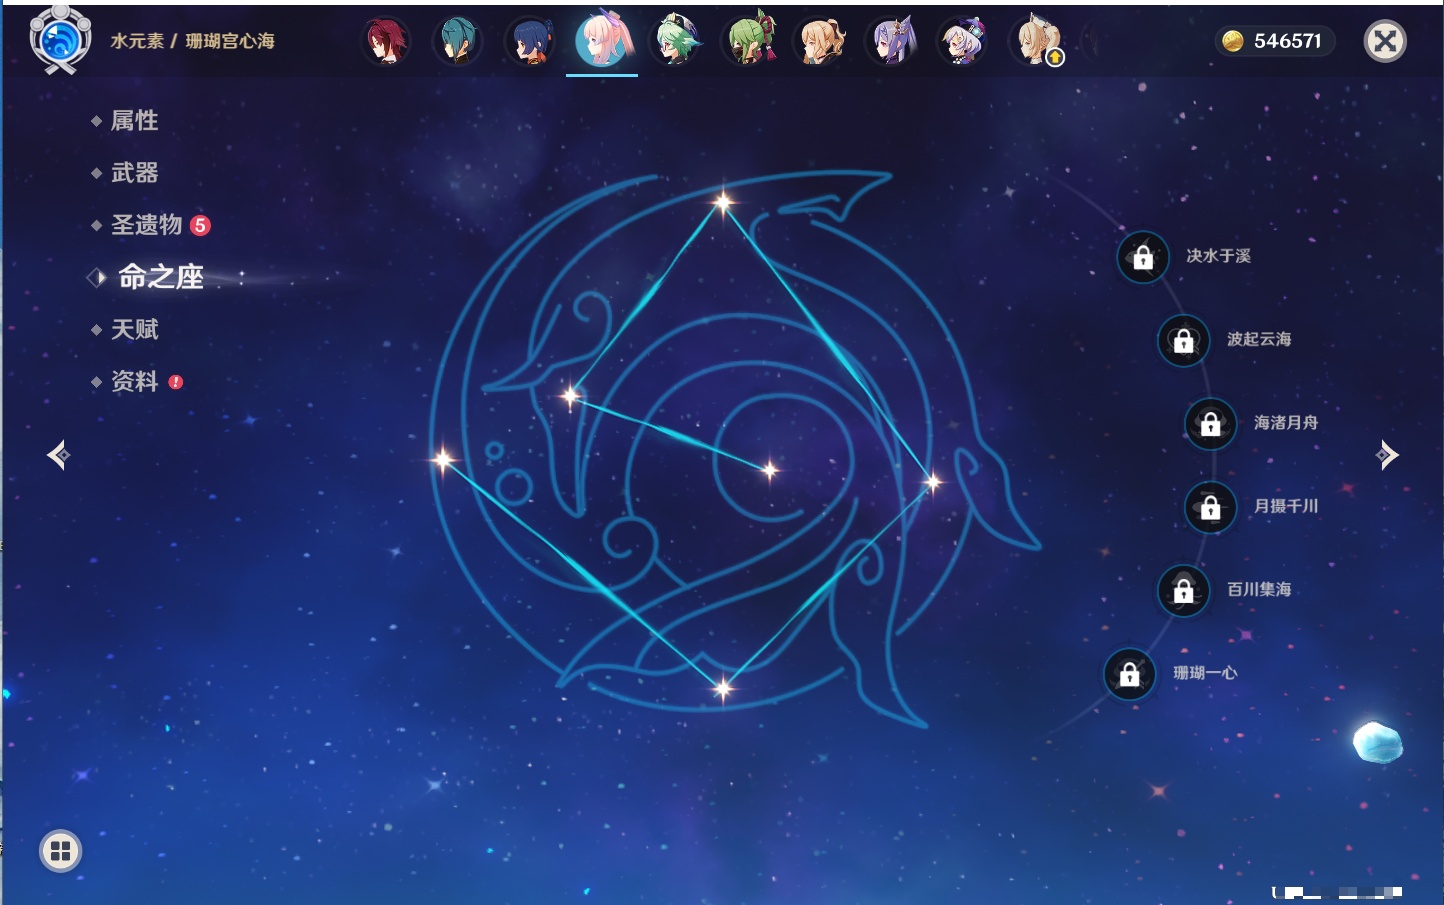The image size is (1444, 905).
Task: Select the light-green-haired character with glasses
Action: pos(676,41)
